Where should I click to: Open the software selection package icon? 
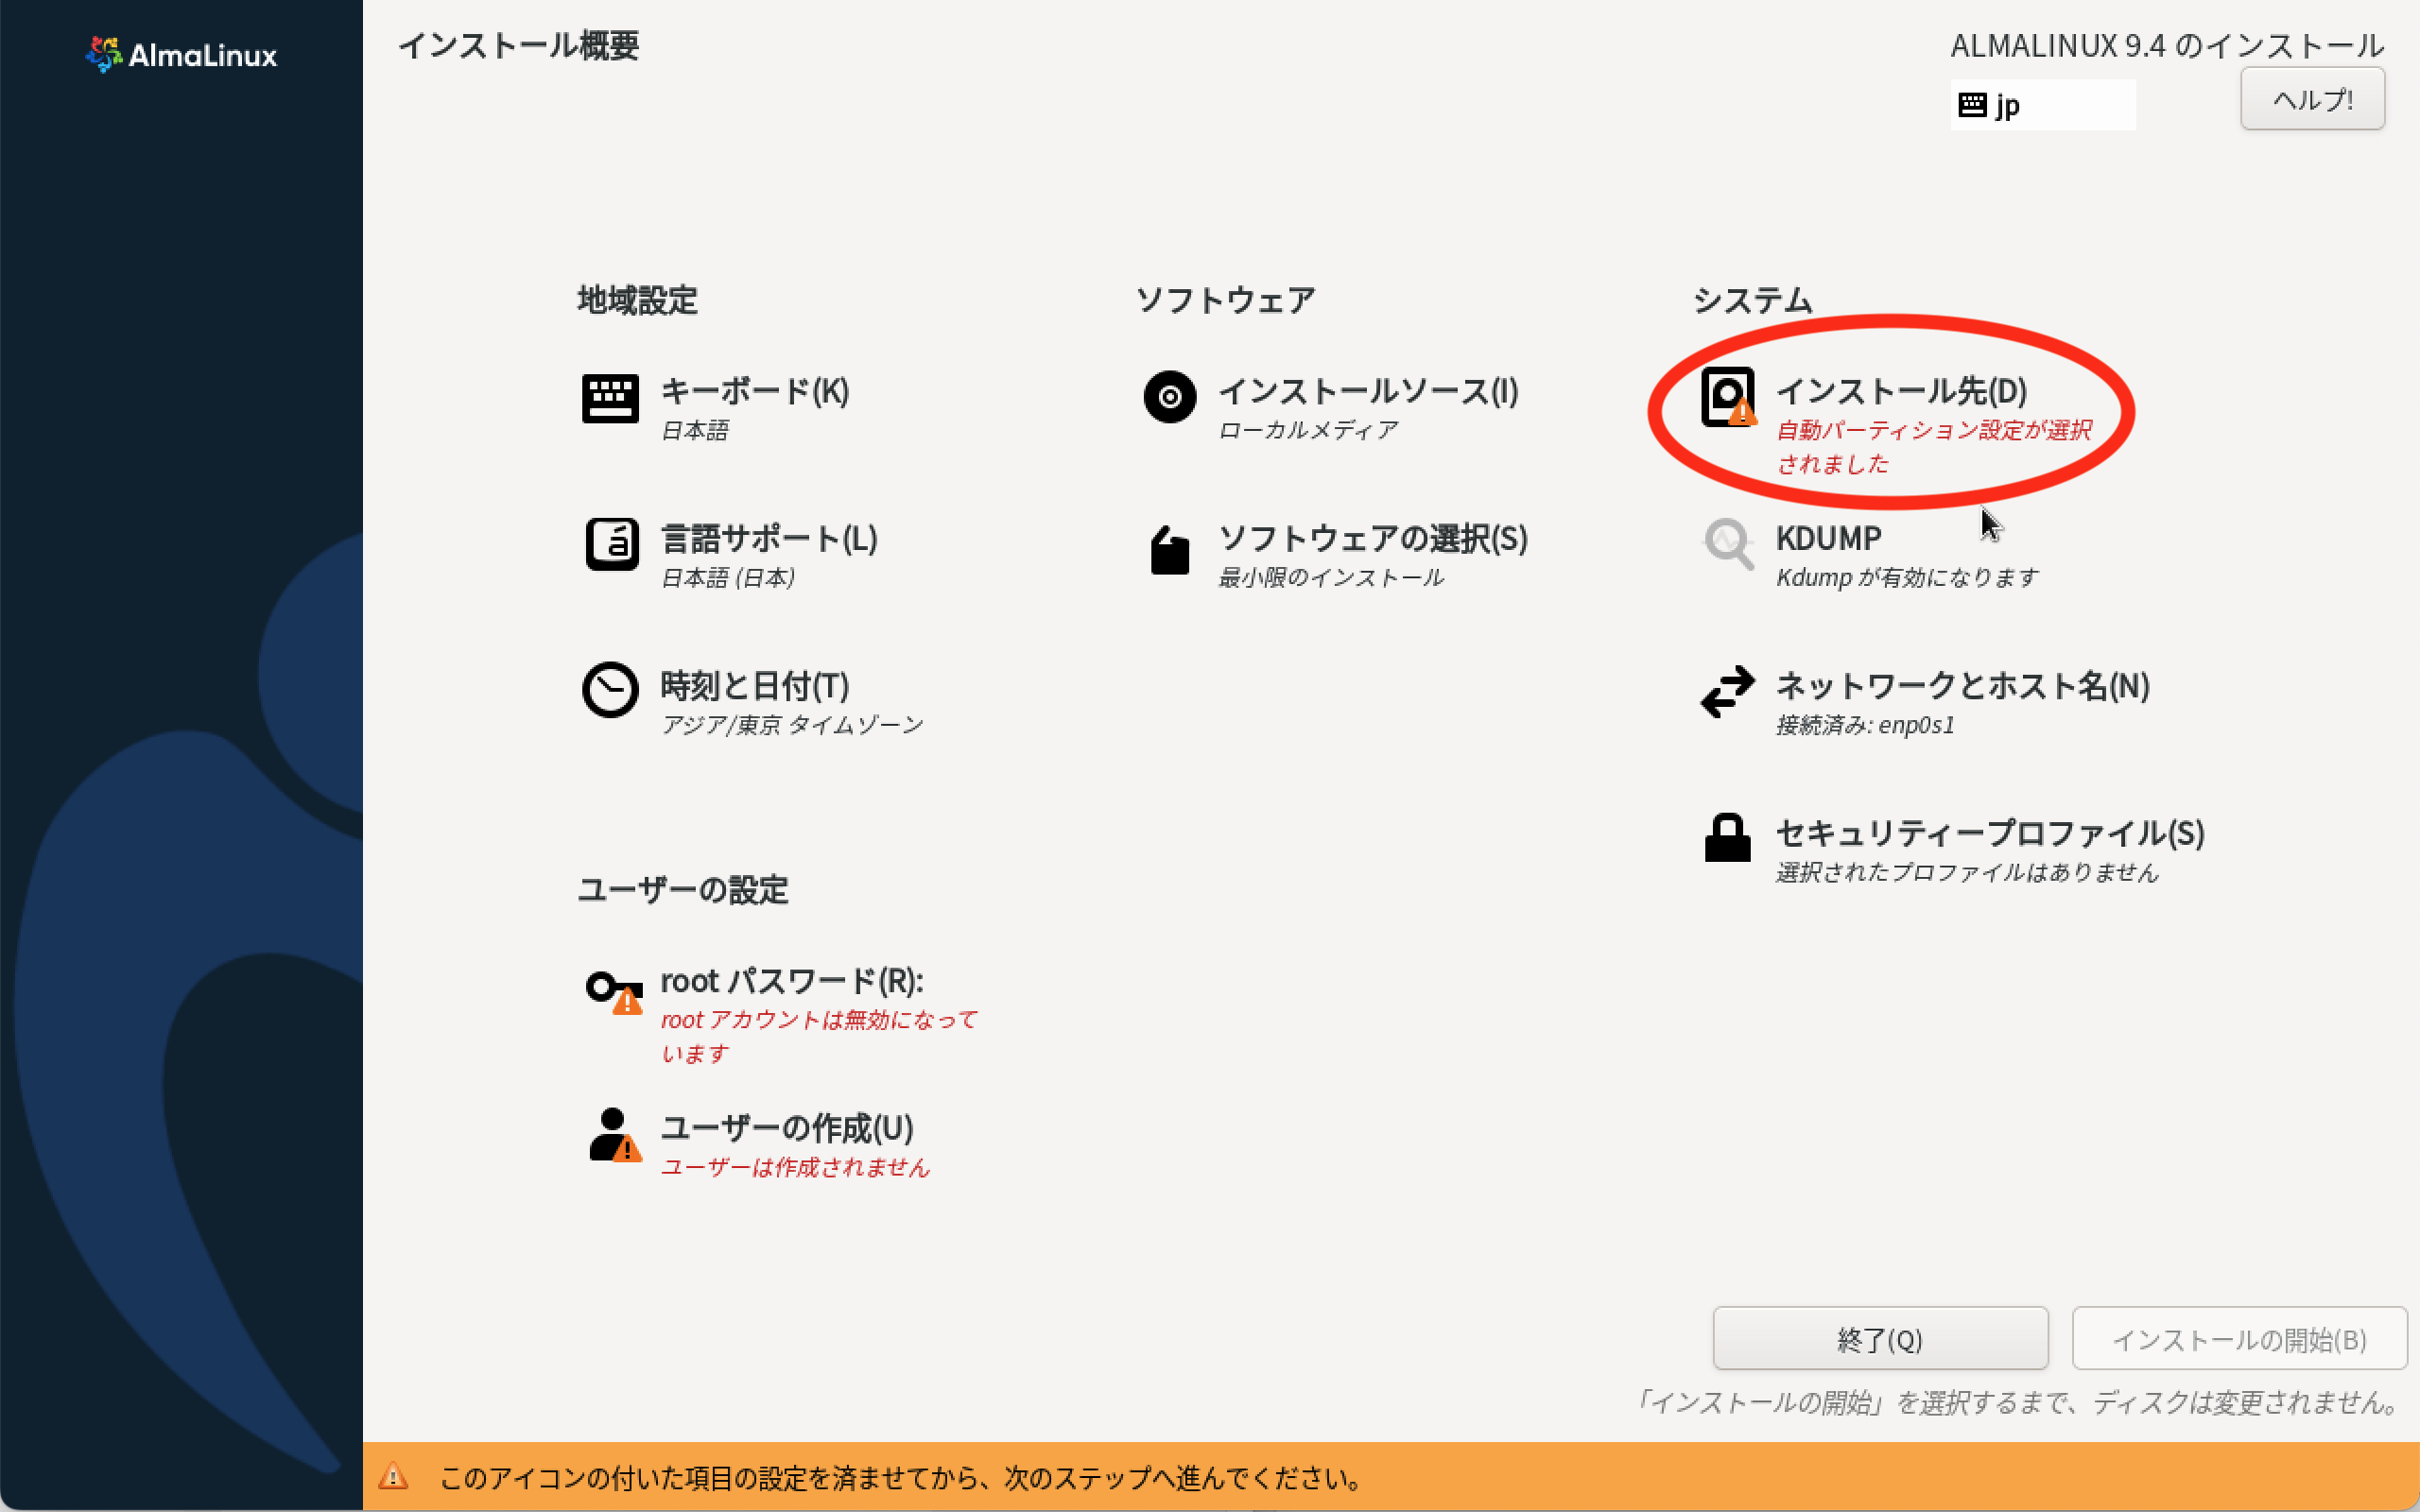(x=1169, y=549)
